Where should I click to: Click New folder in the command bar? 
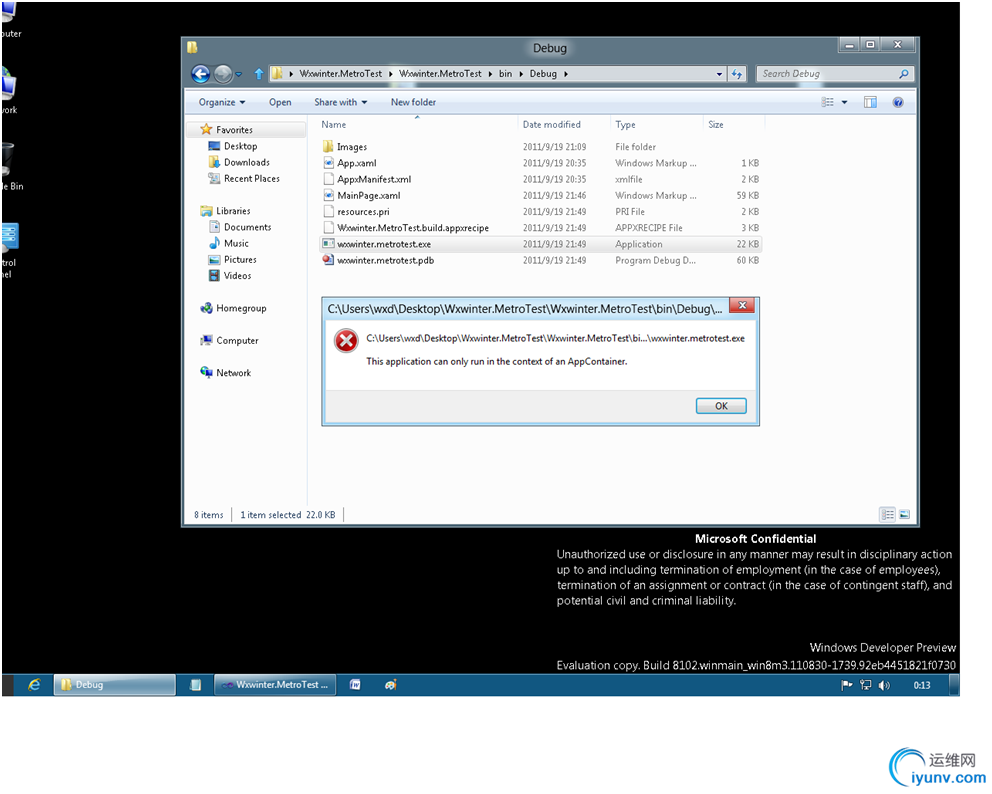(413, 102)
